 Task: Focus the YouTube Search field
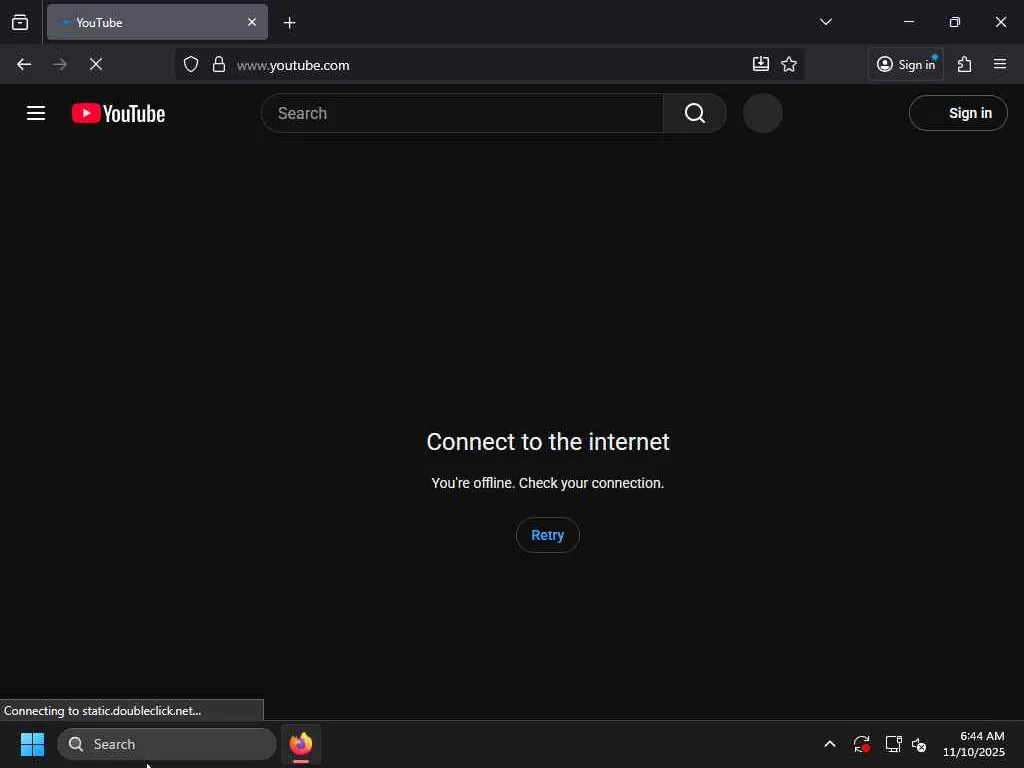click(462, 113)
